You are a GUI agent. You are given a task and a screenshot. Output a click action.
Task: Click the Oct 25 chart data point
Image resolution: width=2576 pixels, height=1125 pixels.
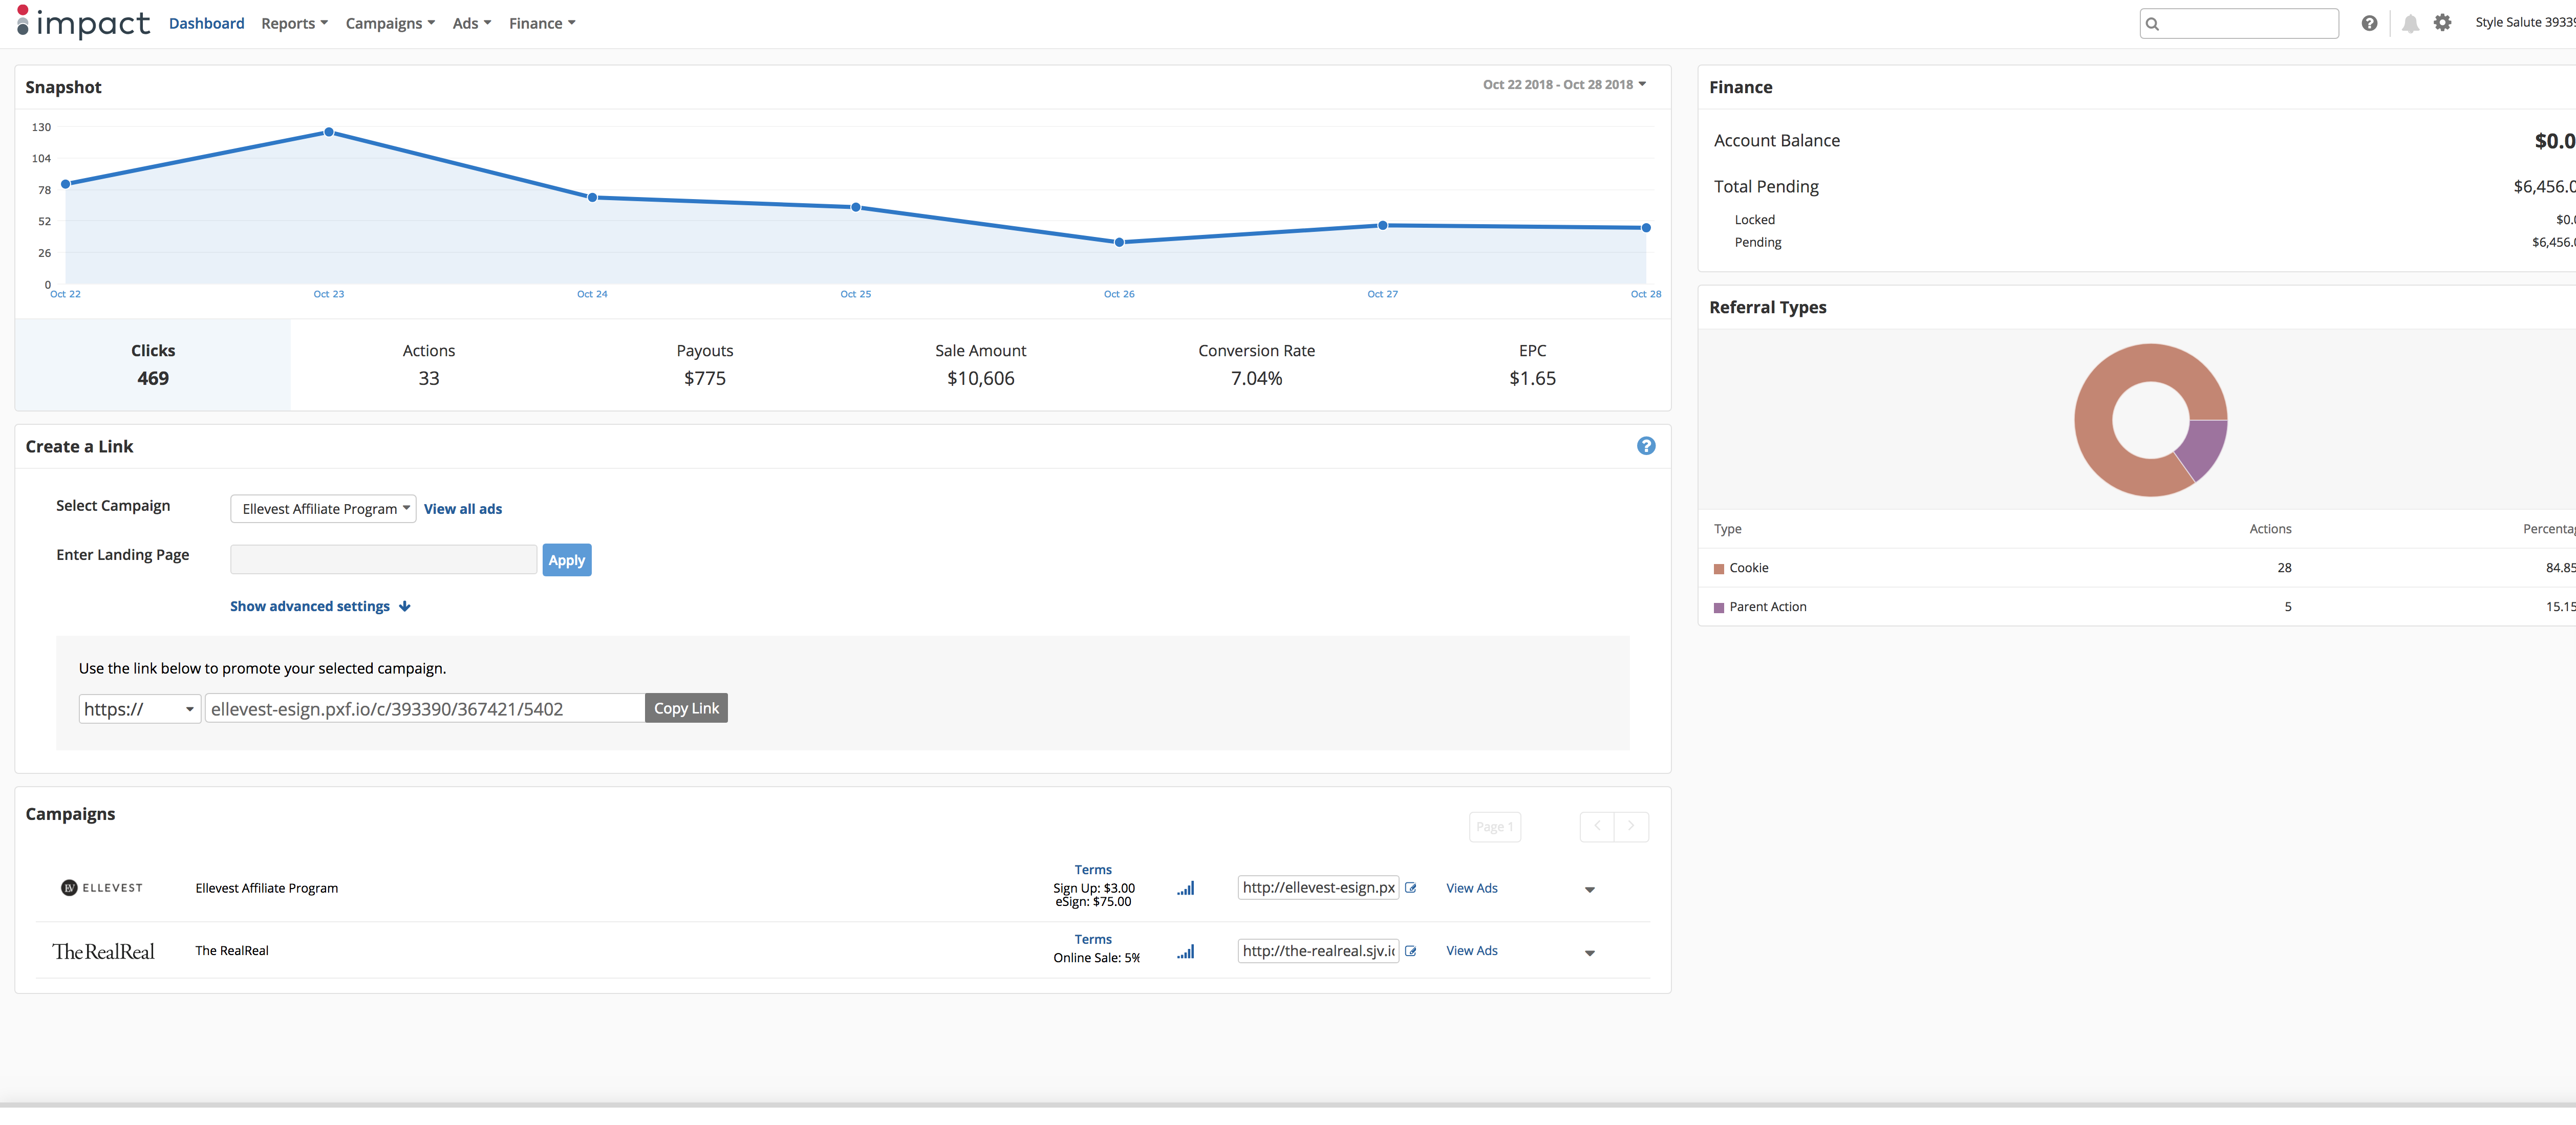tap(855, 207)
